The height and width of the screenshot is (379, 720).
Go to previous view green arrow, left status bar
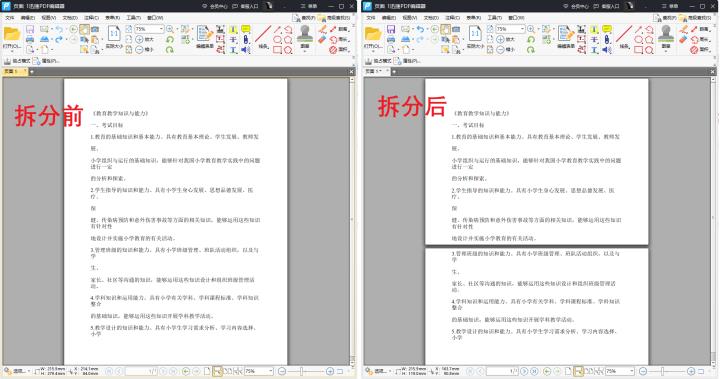[x=186, y=371]
